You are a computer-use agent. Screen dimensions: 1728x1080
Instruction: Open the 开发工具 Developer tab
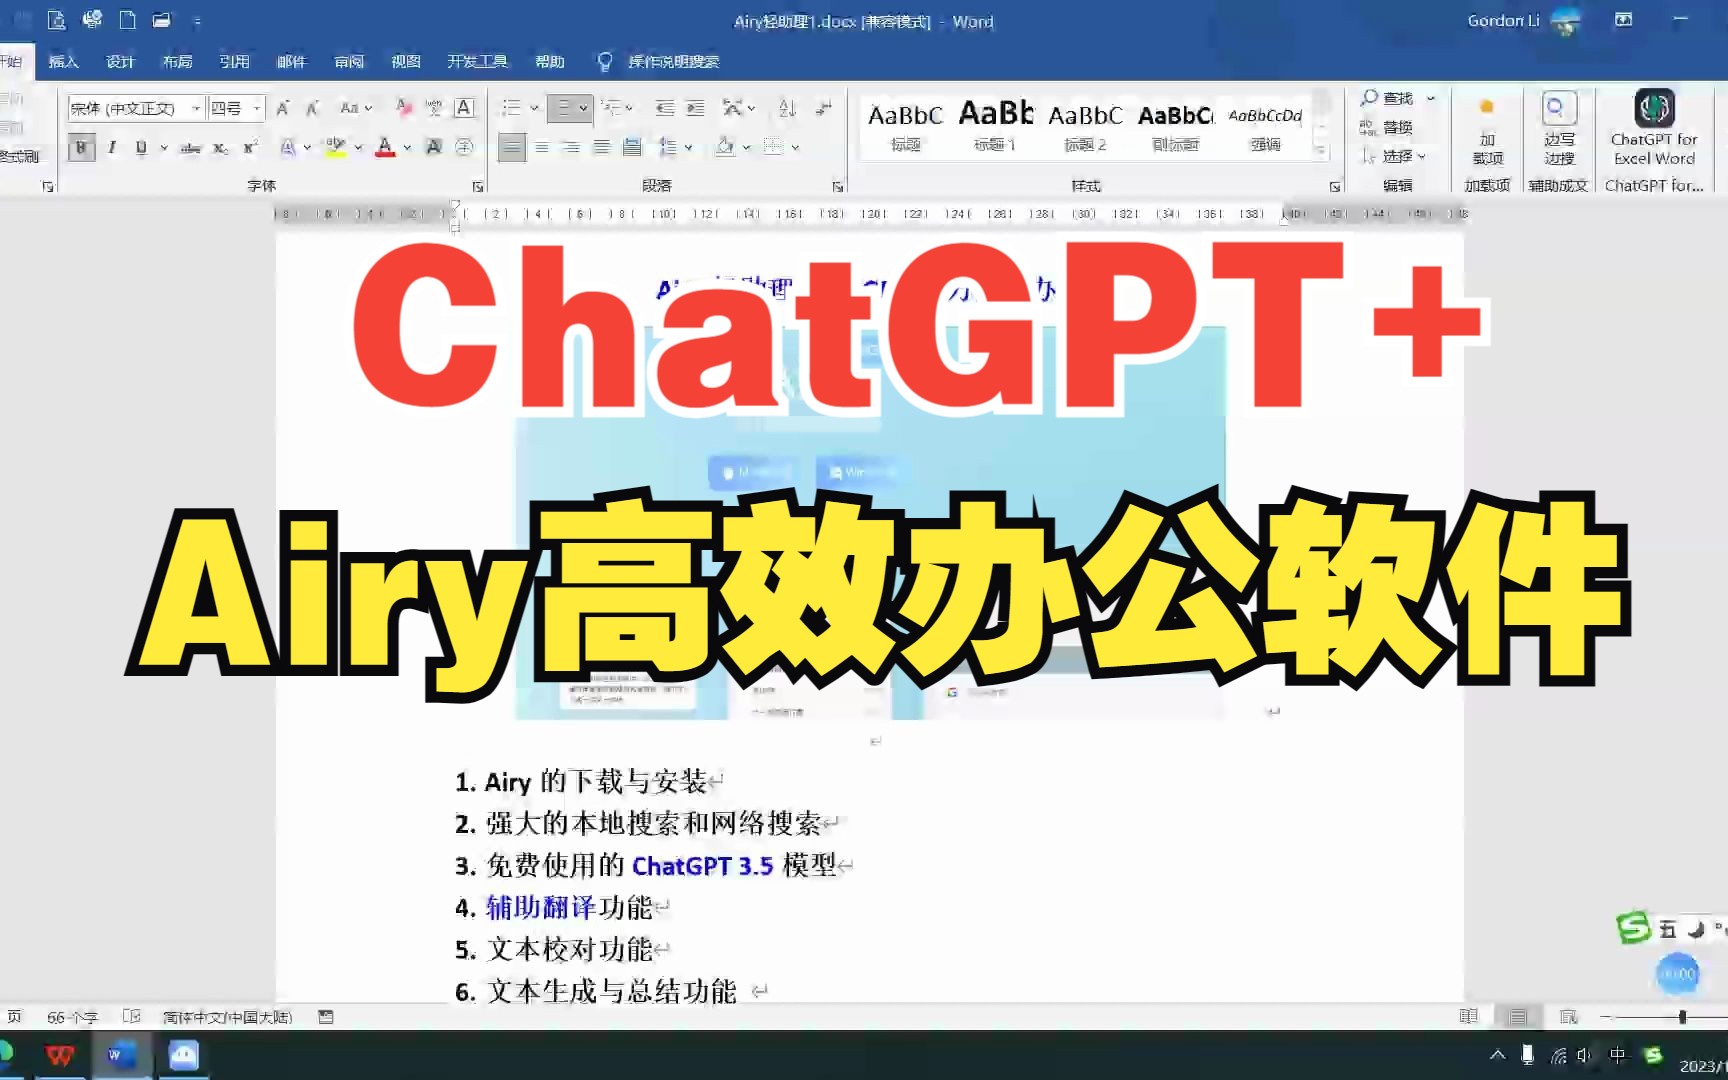477,61
